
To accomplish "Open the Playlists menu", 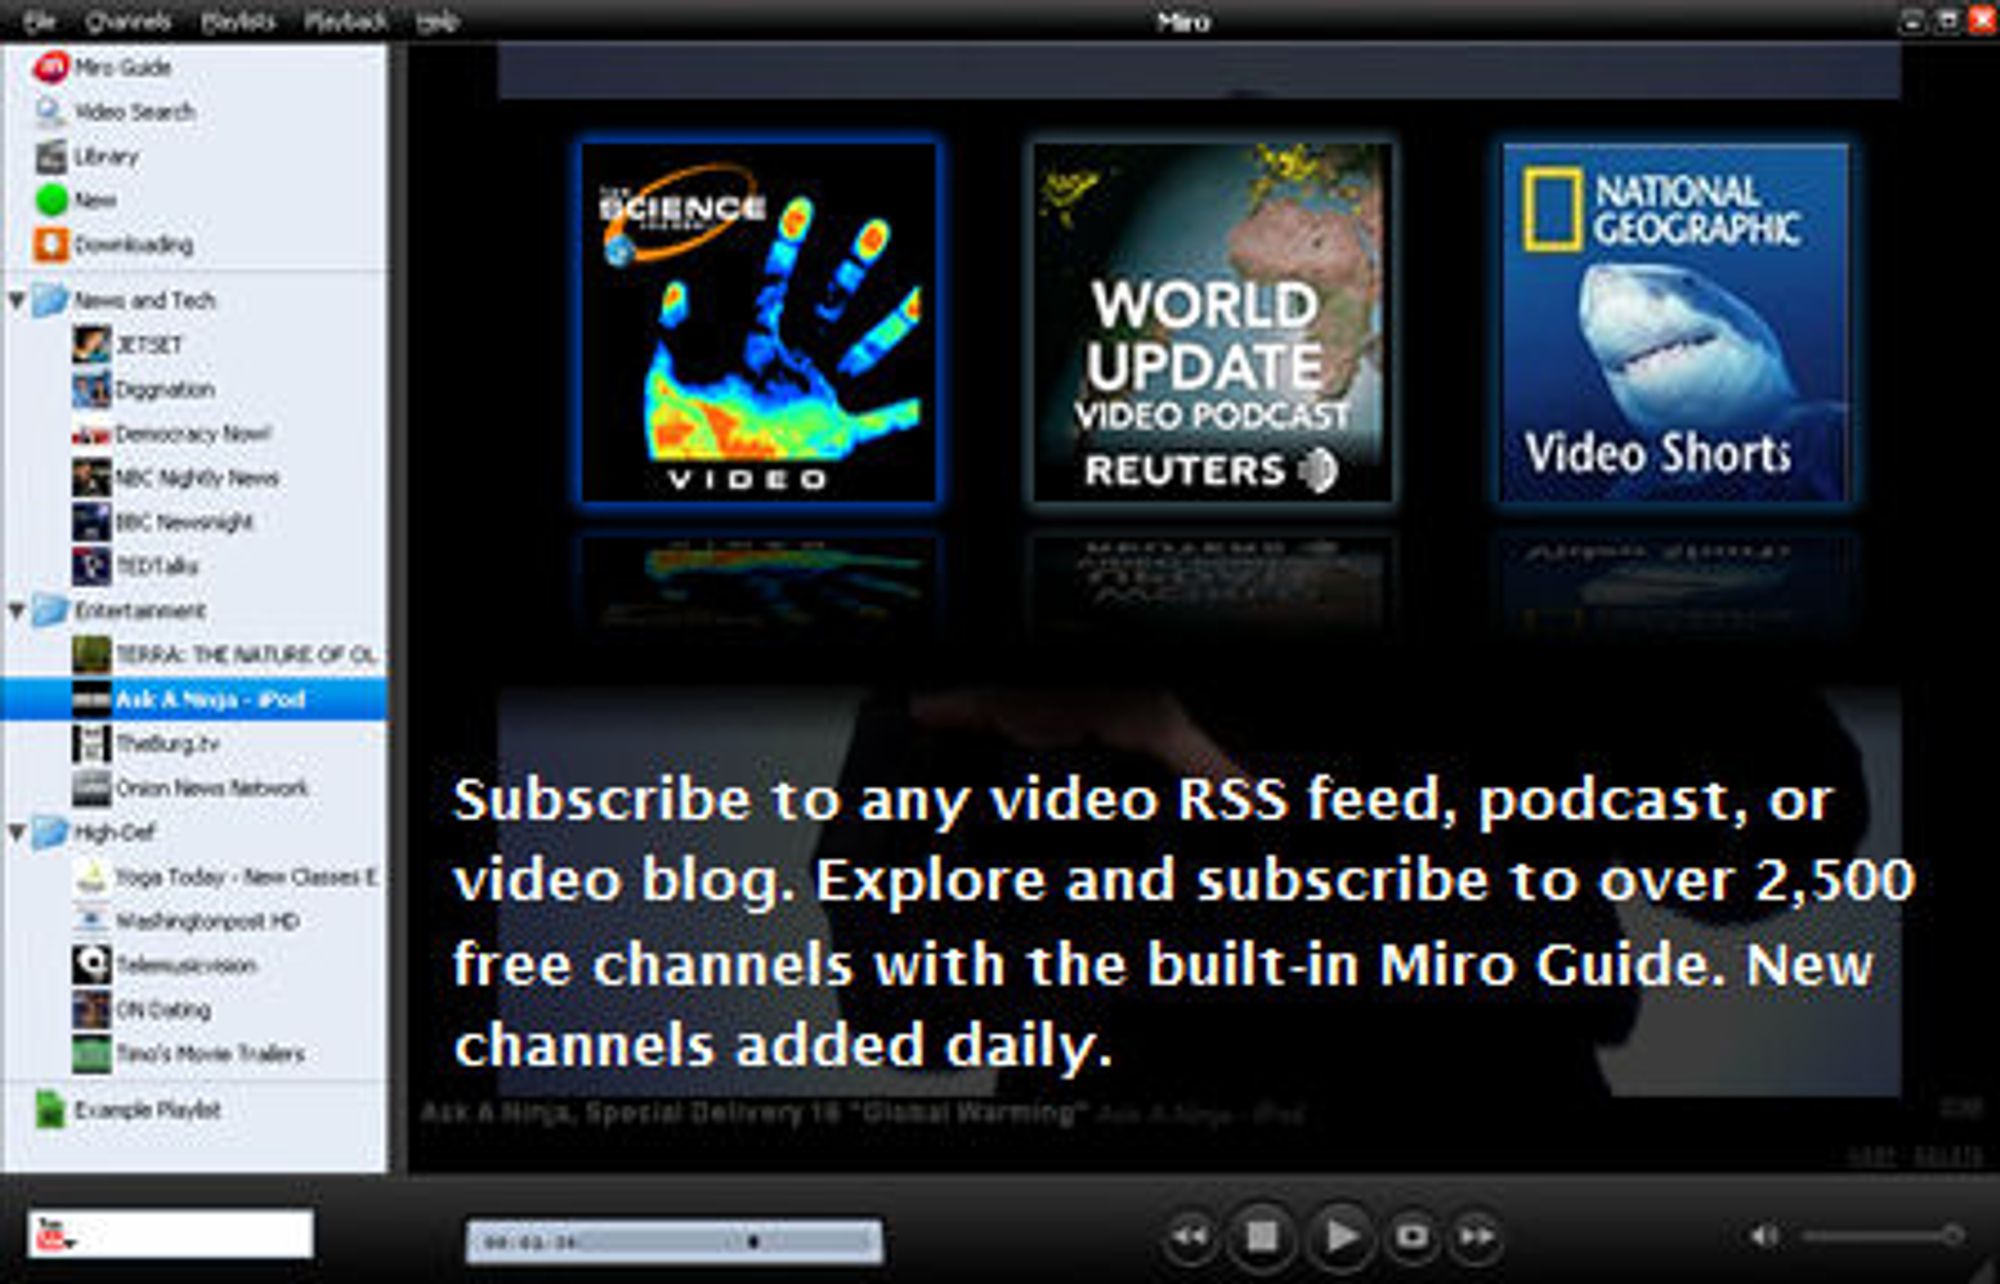I will (238, 21).
